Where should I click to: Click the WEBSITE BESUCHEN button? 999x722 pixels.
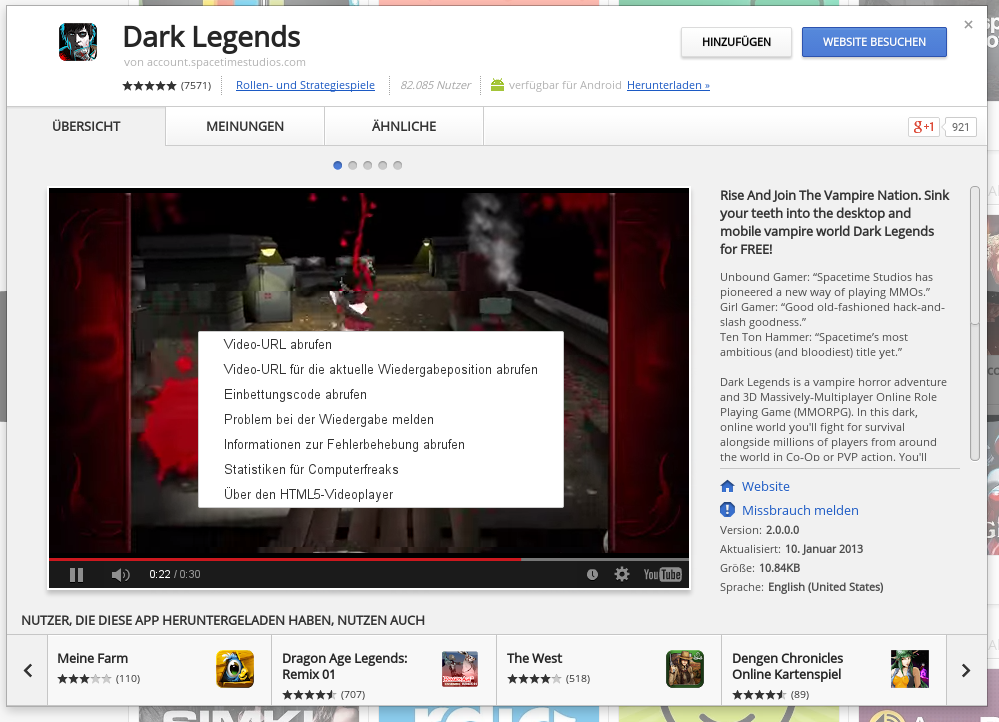874,42
